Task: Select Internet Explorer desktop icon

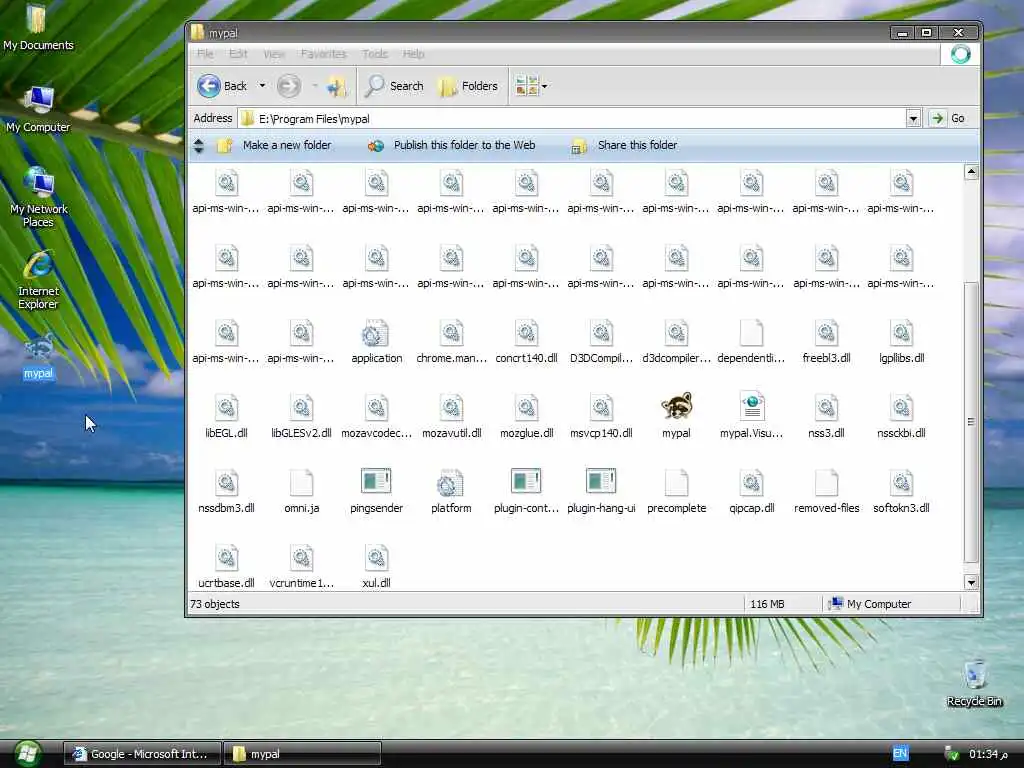Action: 38,280
